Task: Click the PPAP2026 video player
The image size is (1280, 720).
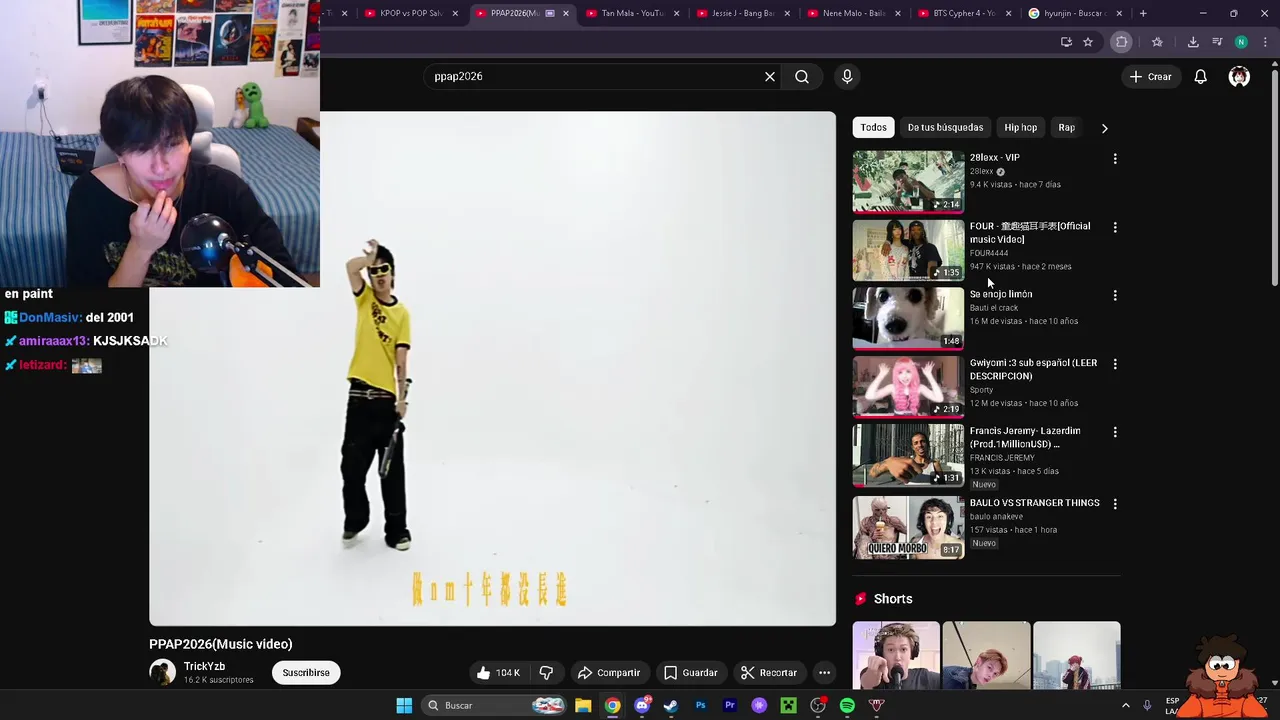Action: coord(492,369)
